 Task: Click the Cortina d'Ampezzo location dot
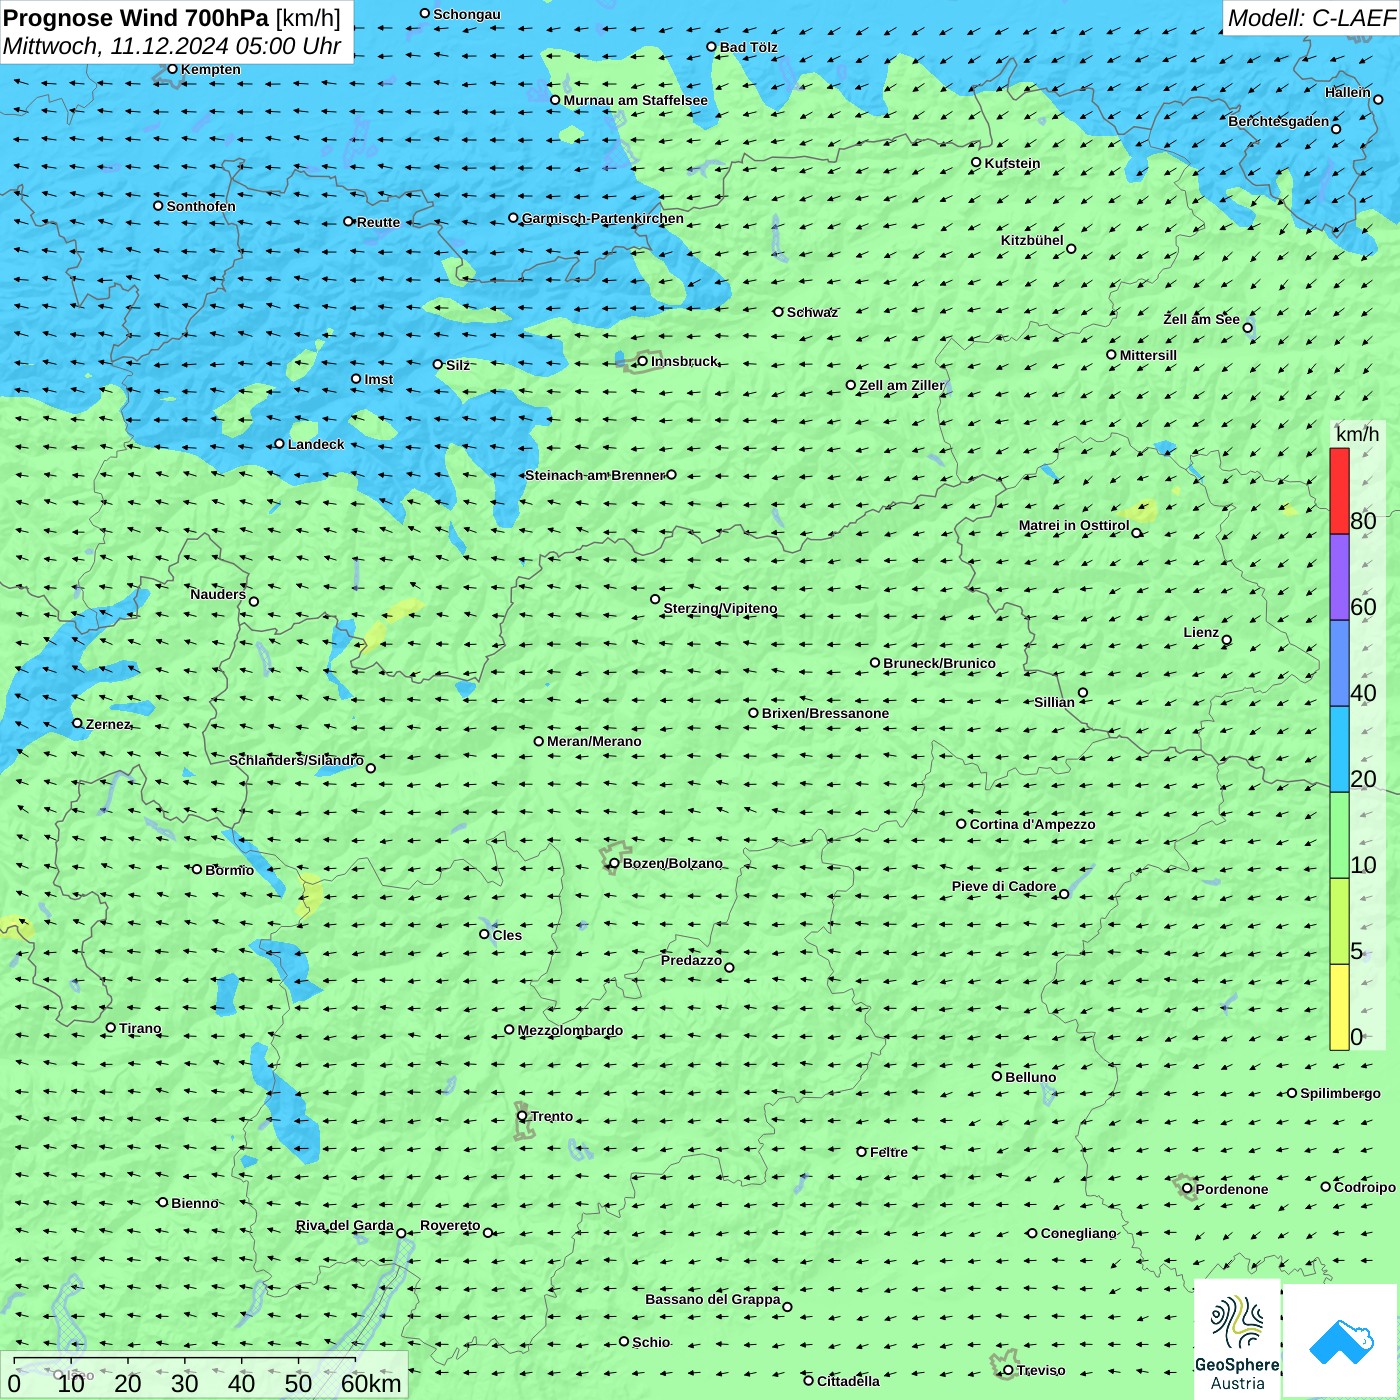point(961,824)
